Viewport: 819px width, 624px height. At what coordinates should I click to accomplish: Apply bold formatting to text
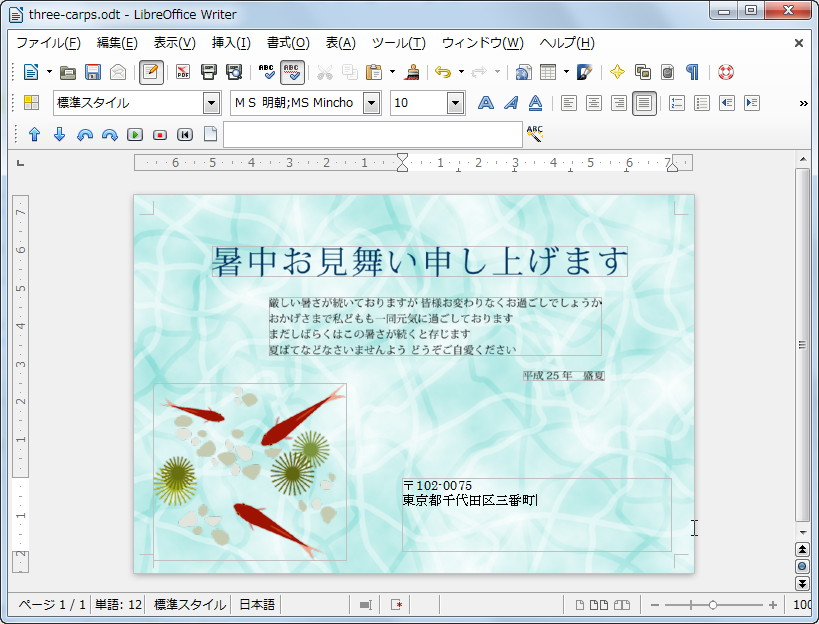coord(484,102)
